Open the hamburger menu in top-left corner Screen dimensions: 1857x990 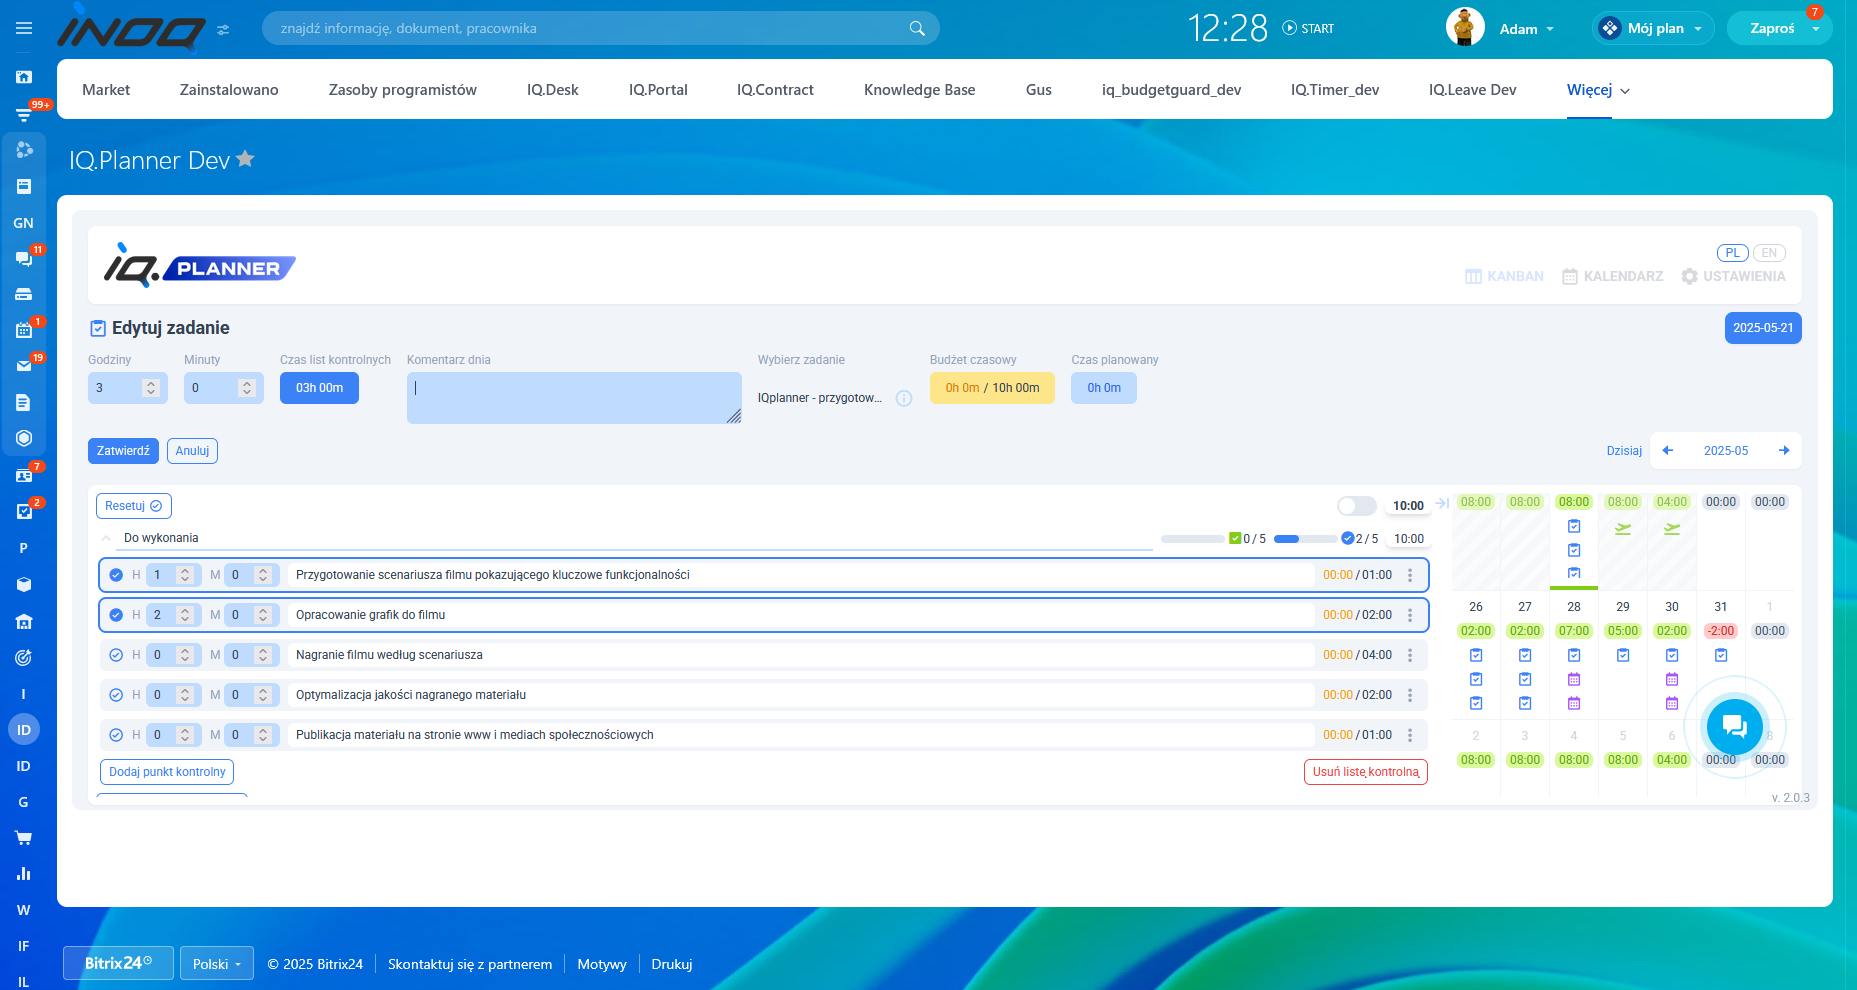tap(24, 28)
